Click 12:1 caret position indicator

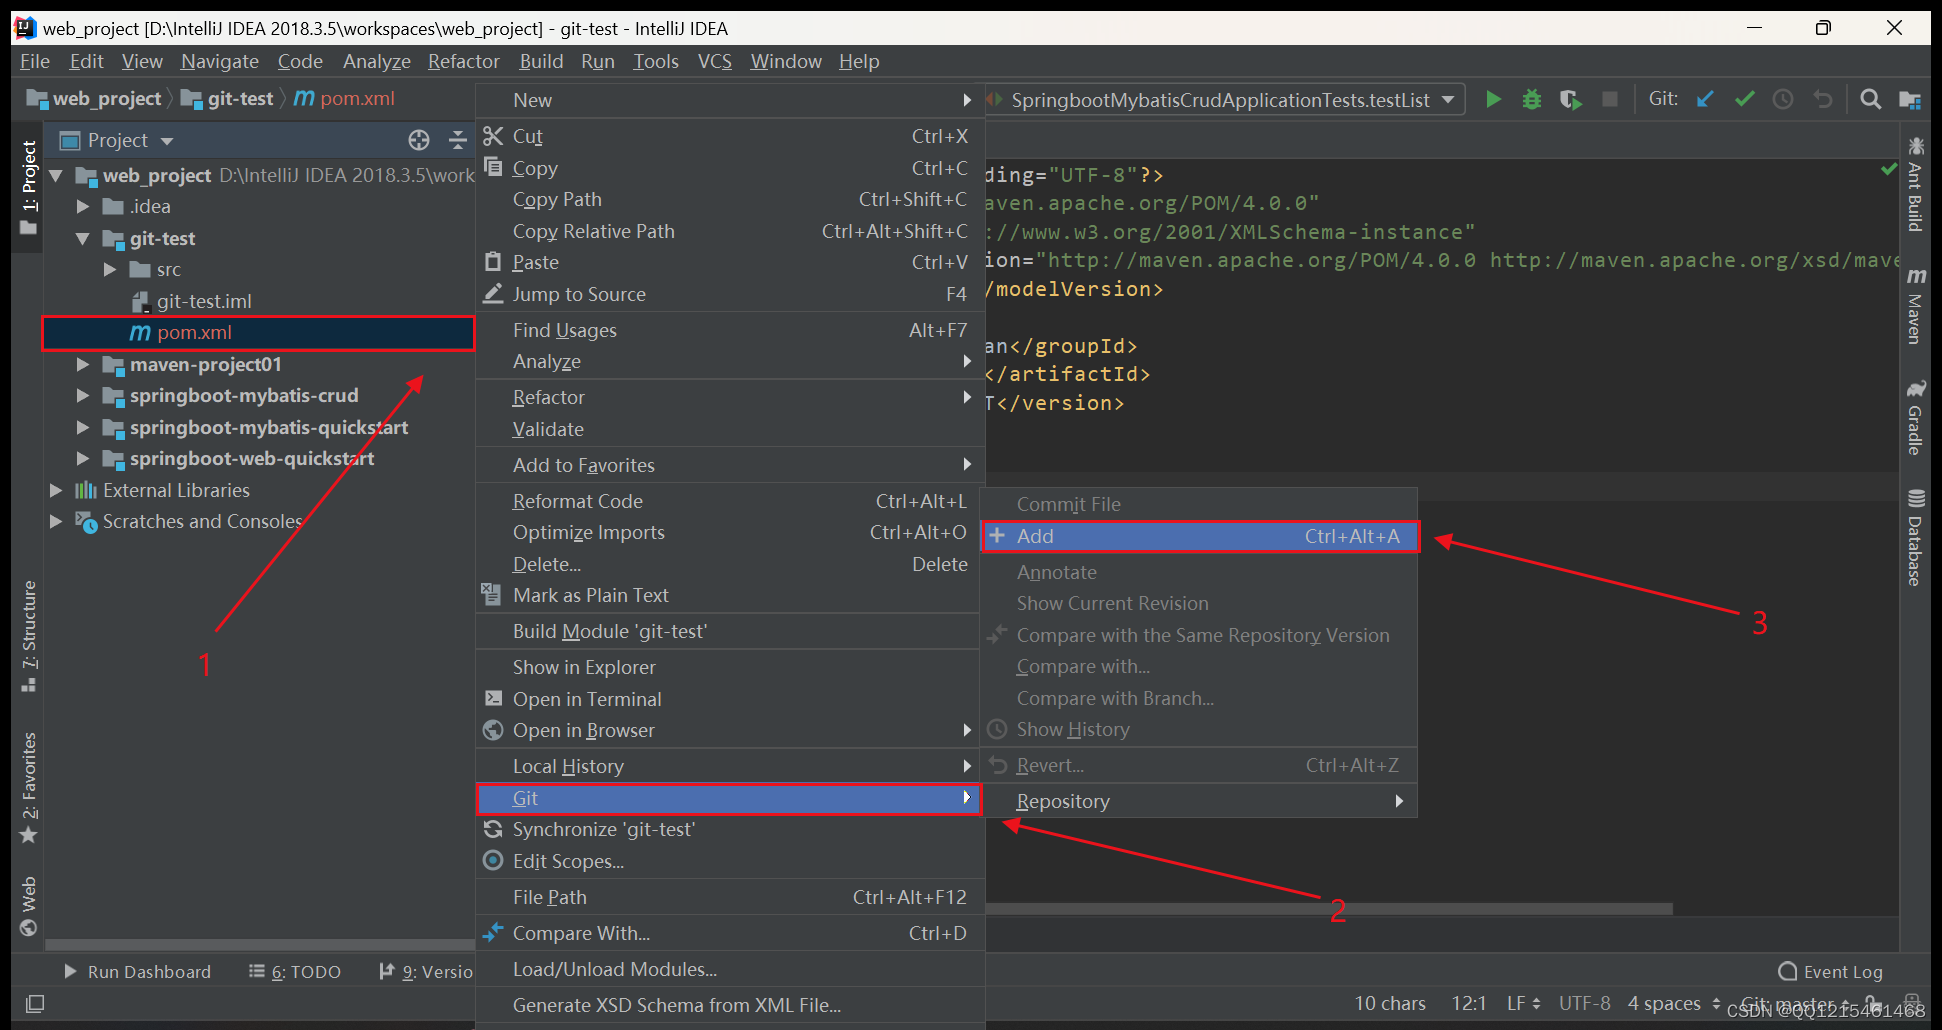pos(1469,1003)
